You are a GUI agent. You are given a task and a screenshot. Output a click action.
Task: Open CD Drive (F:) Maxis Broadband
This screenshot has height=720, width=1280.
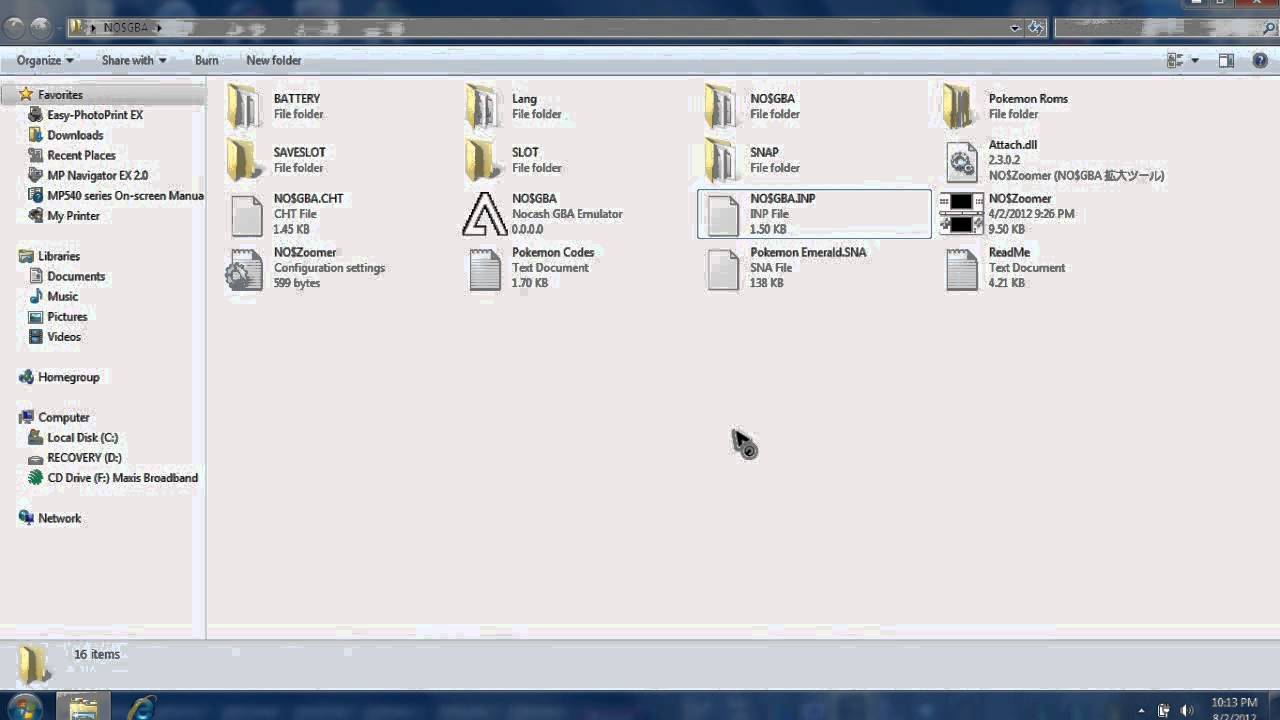click(x=122, y=478)
